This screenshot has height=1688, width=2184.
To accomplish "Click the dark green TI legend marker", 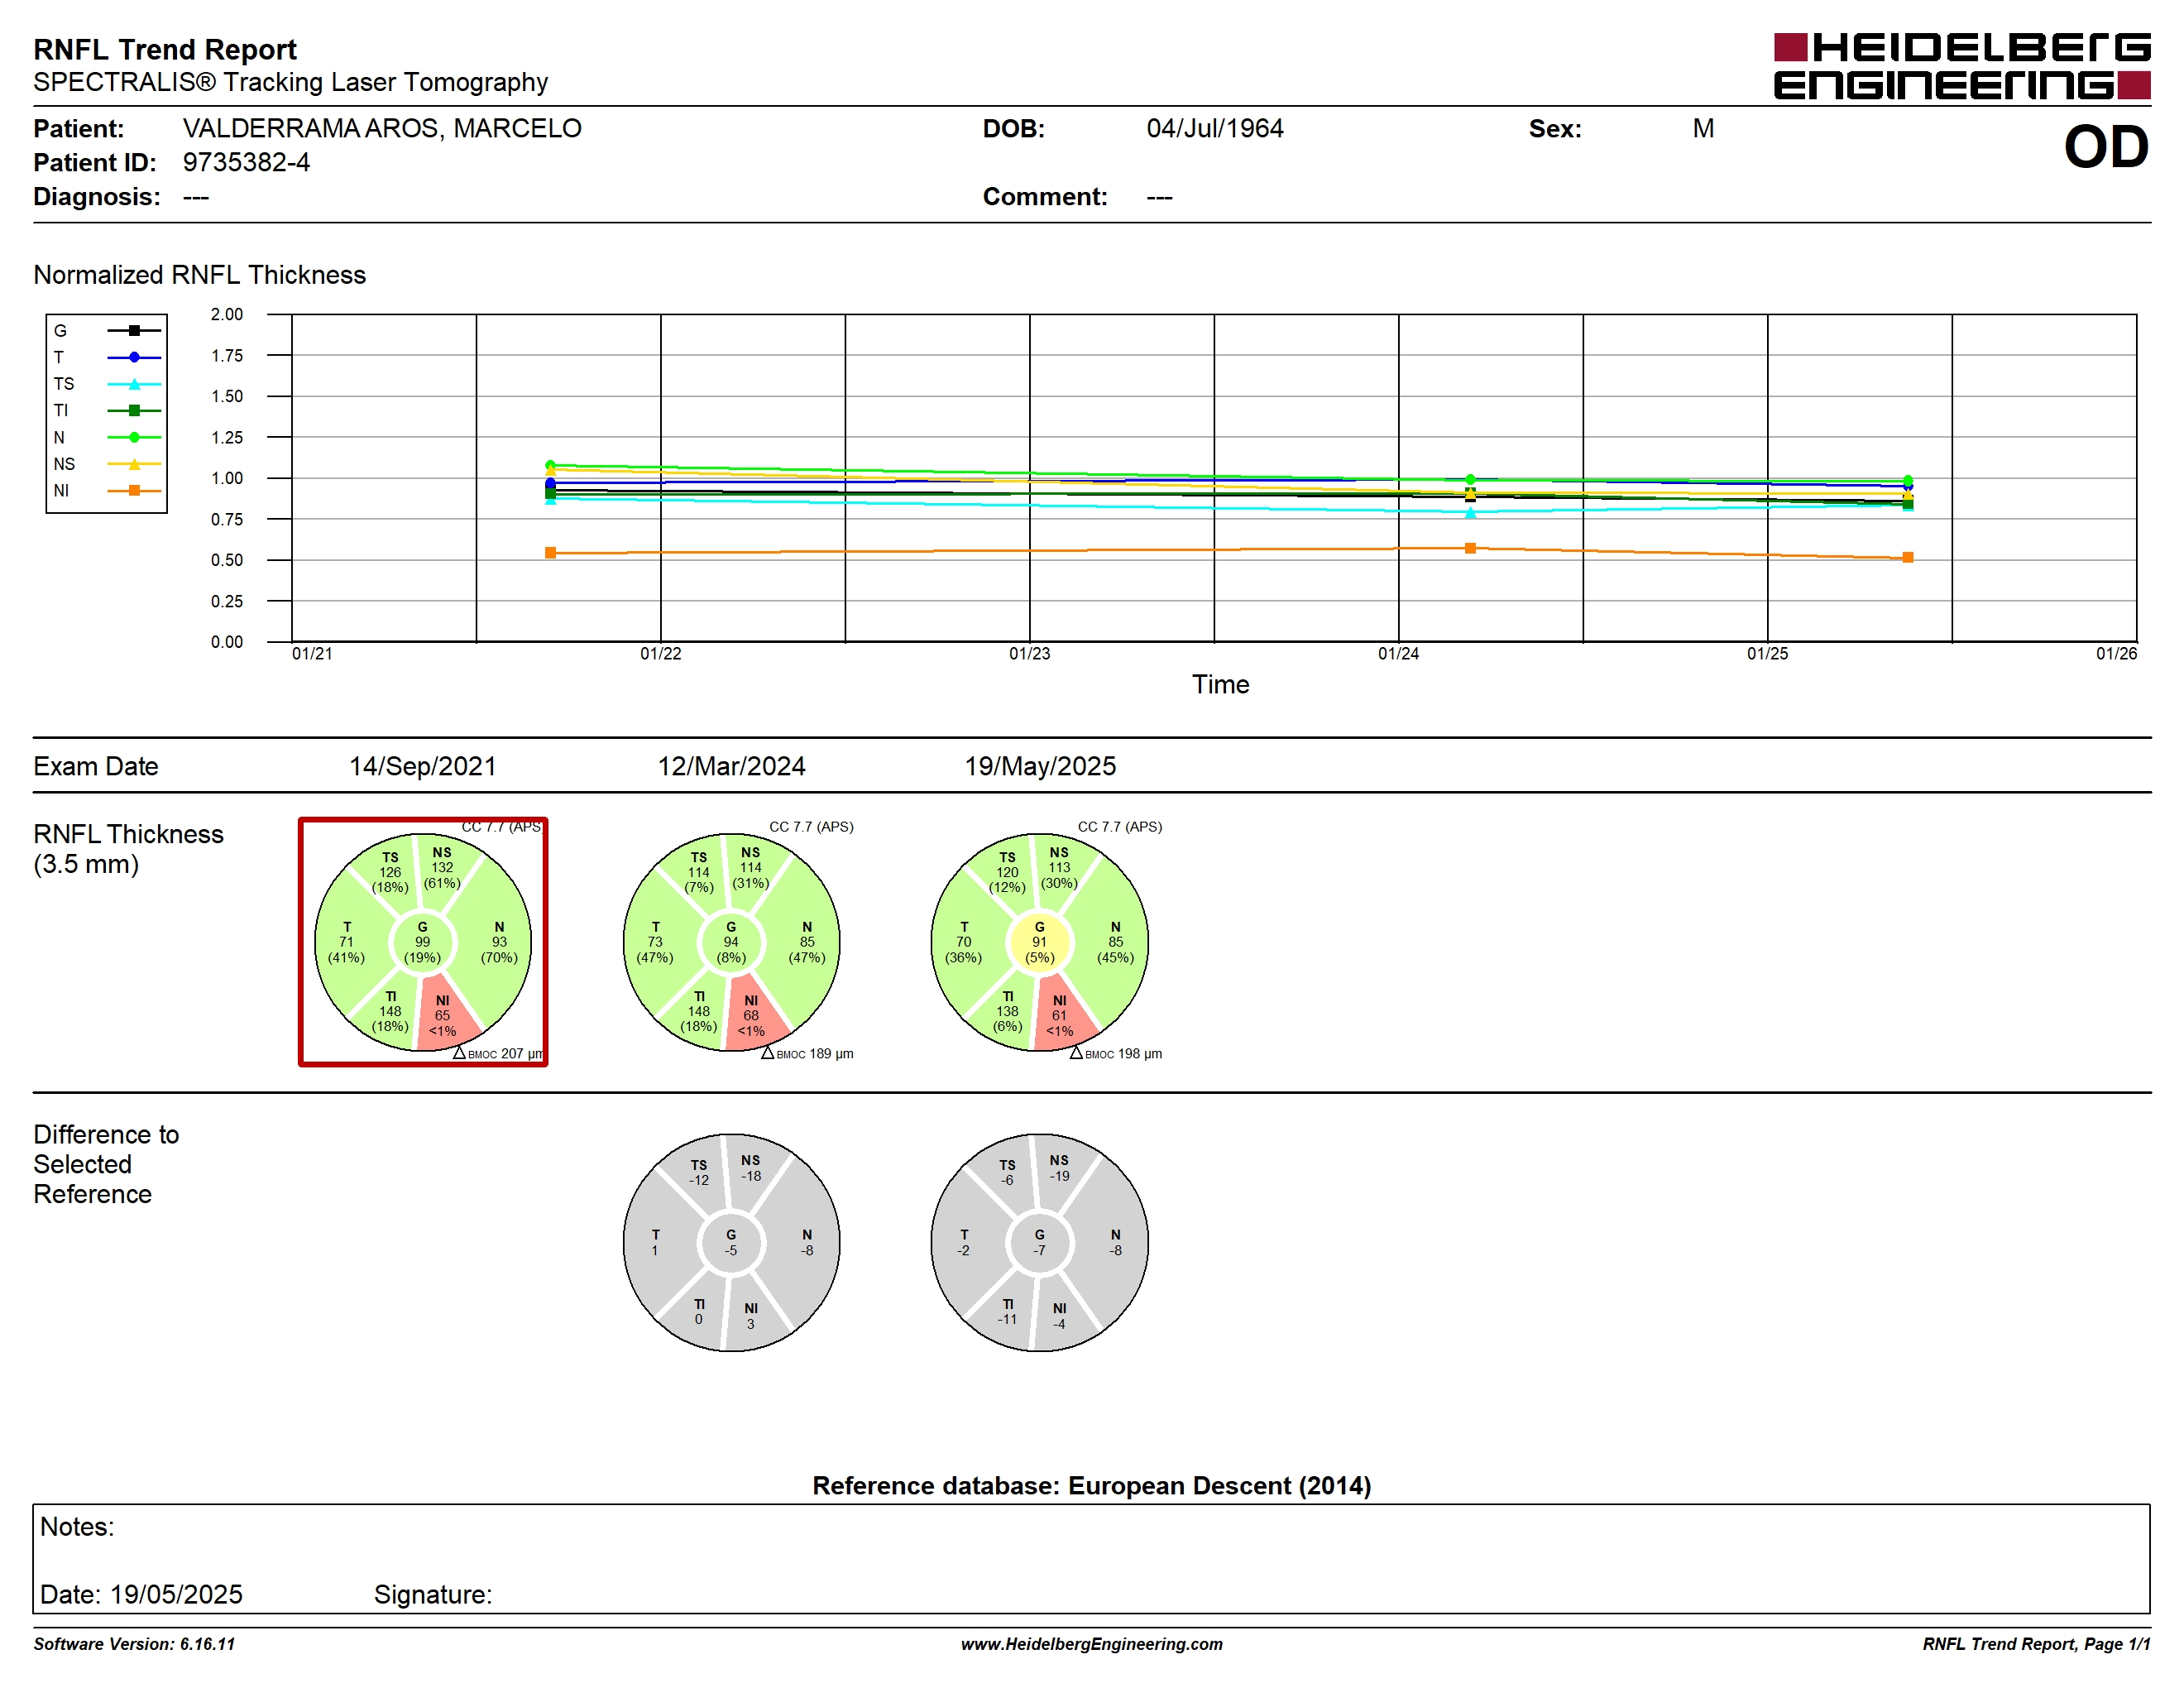I will [134, 410].
